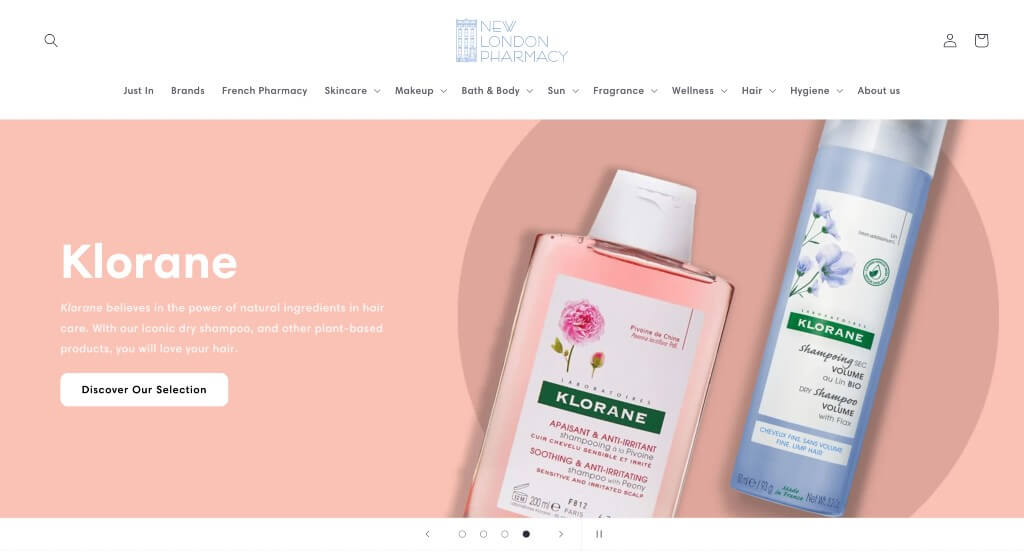Click the New London Pharmacy logo
Viewport: 1024px width, 552px height.
(x=511, y=41)
